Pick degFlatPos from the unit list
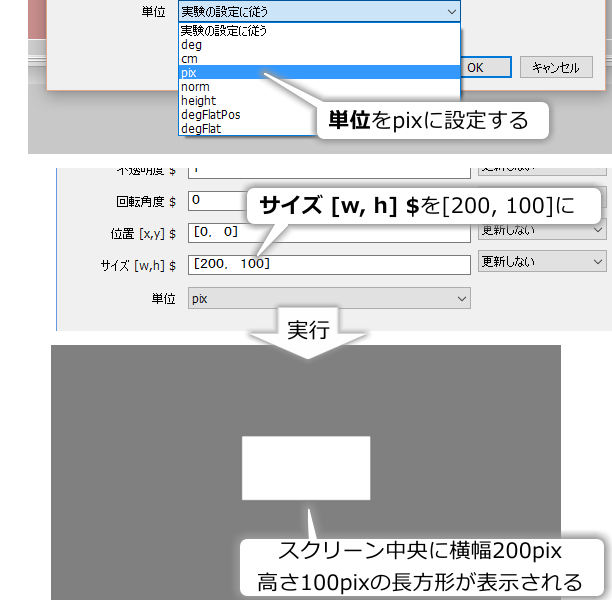This screenshot has width=612, height=600. (248, 114)
